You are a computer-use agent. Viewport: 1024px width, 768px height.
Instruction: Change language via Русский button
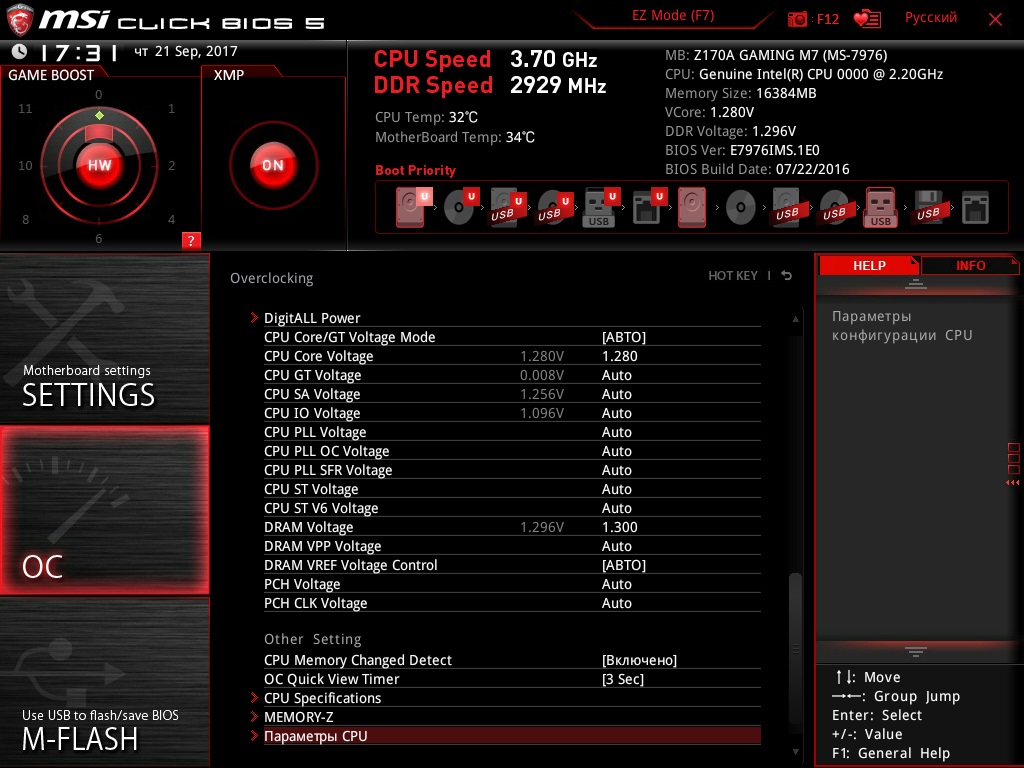(931, 18)
